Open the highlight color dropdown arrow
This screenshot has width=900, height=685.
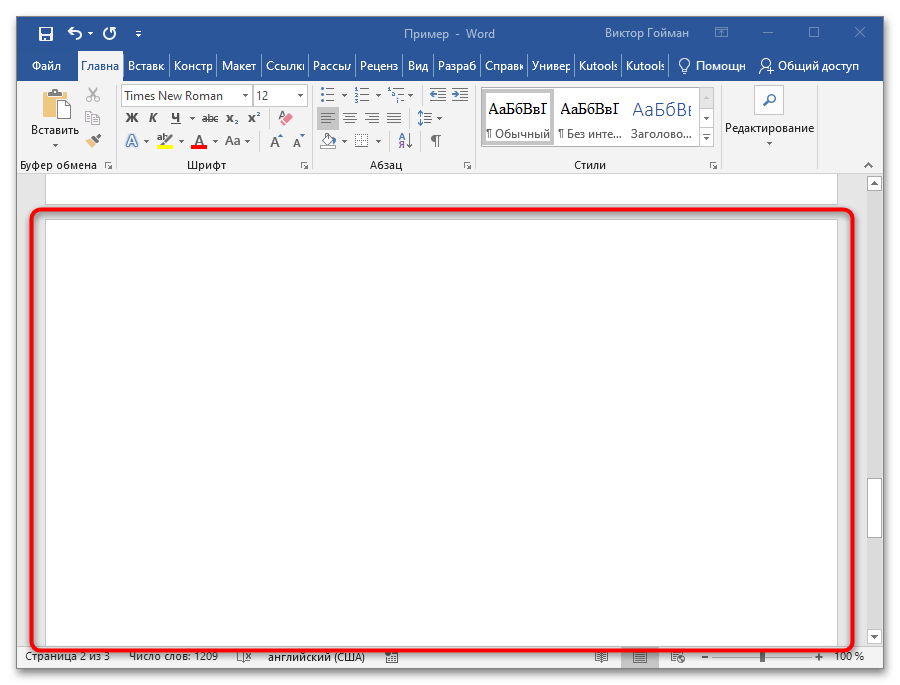pyautogui.click(x=181, y=141)
